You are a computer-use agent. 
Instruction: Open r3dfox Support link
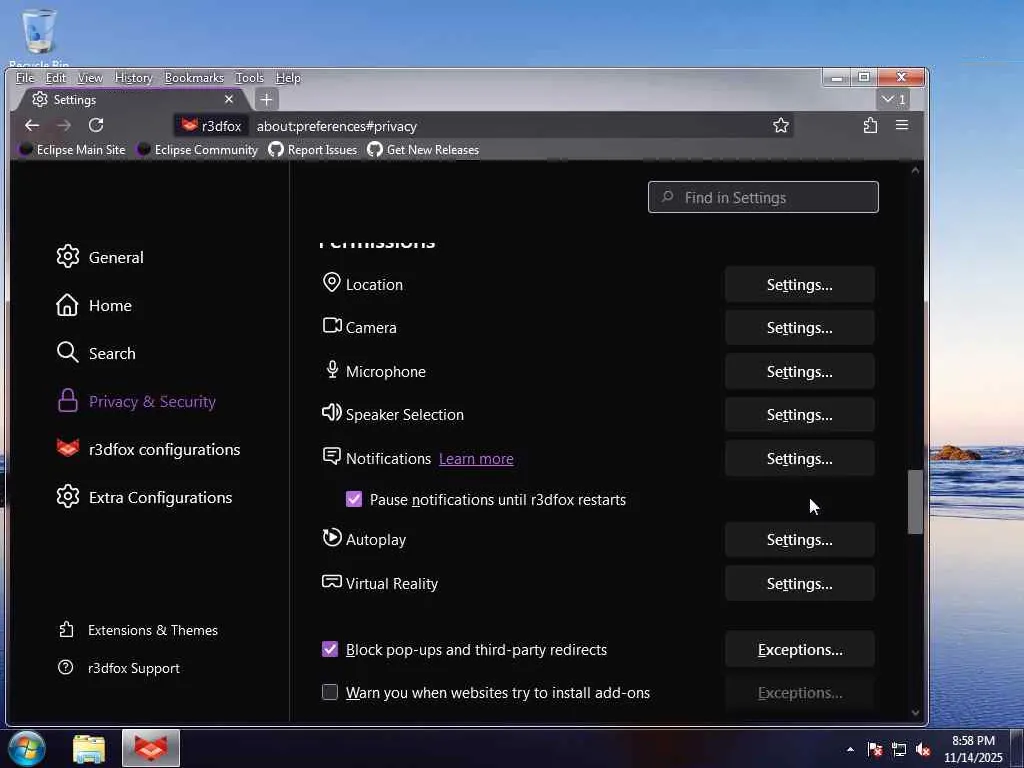[x=119, y=668]
